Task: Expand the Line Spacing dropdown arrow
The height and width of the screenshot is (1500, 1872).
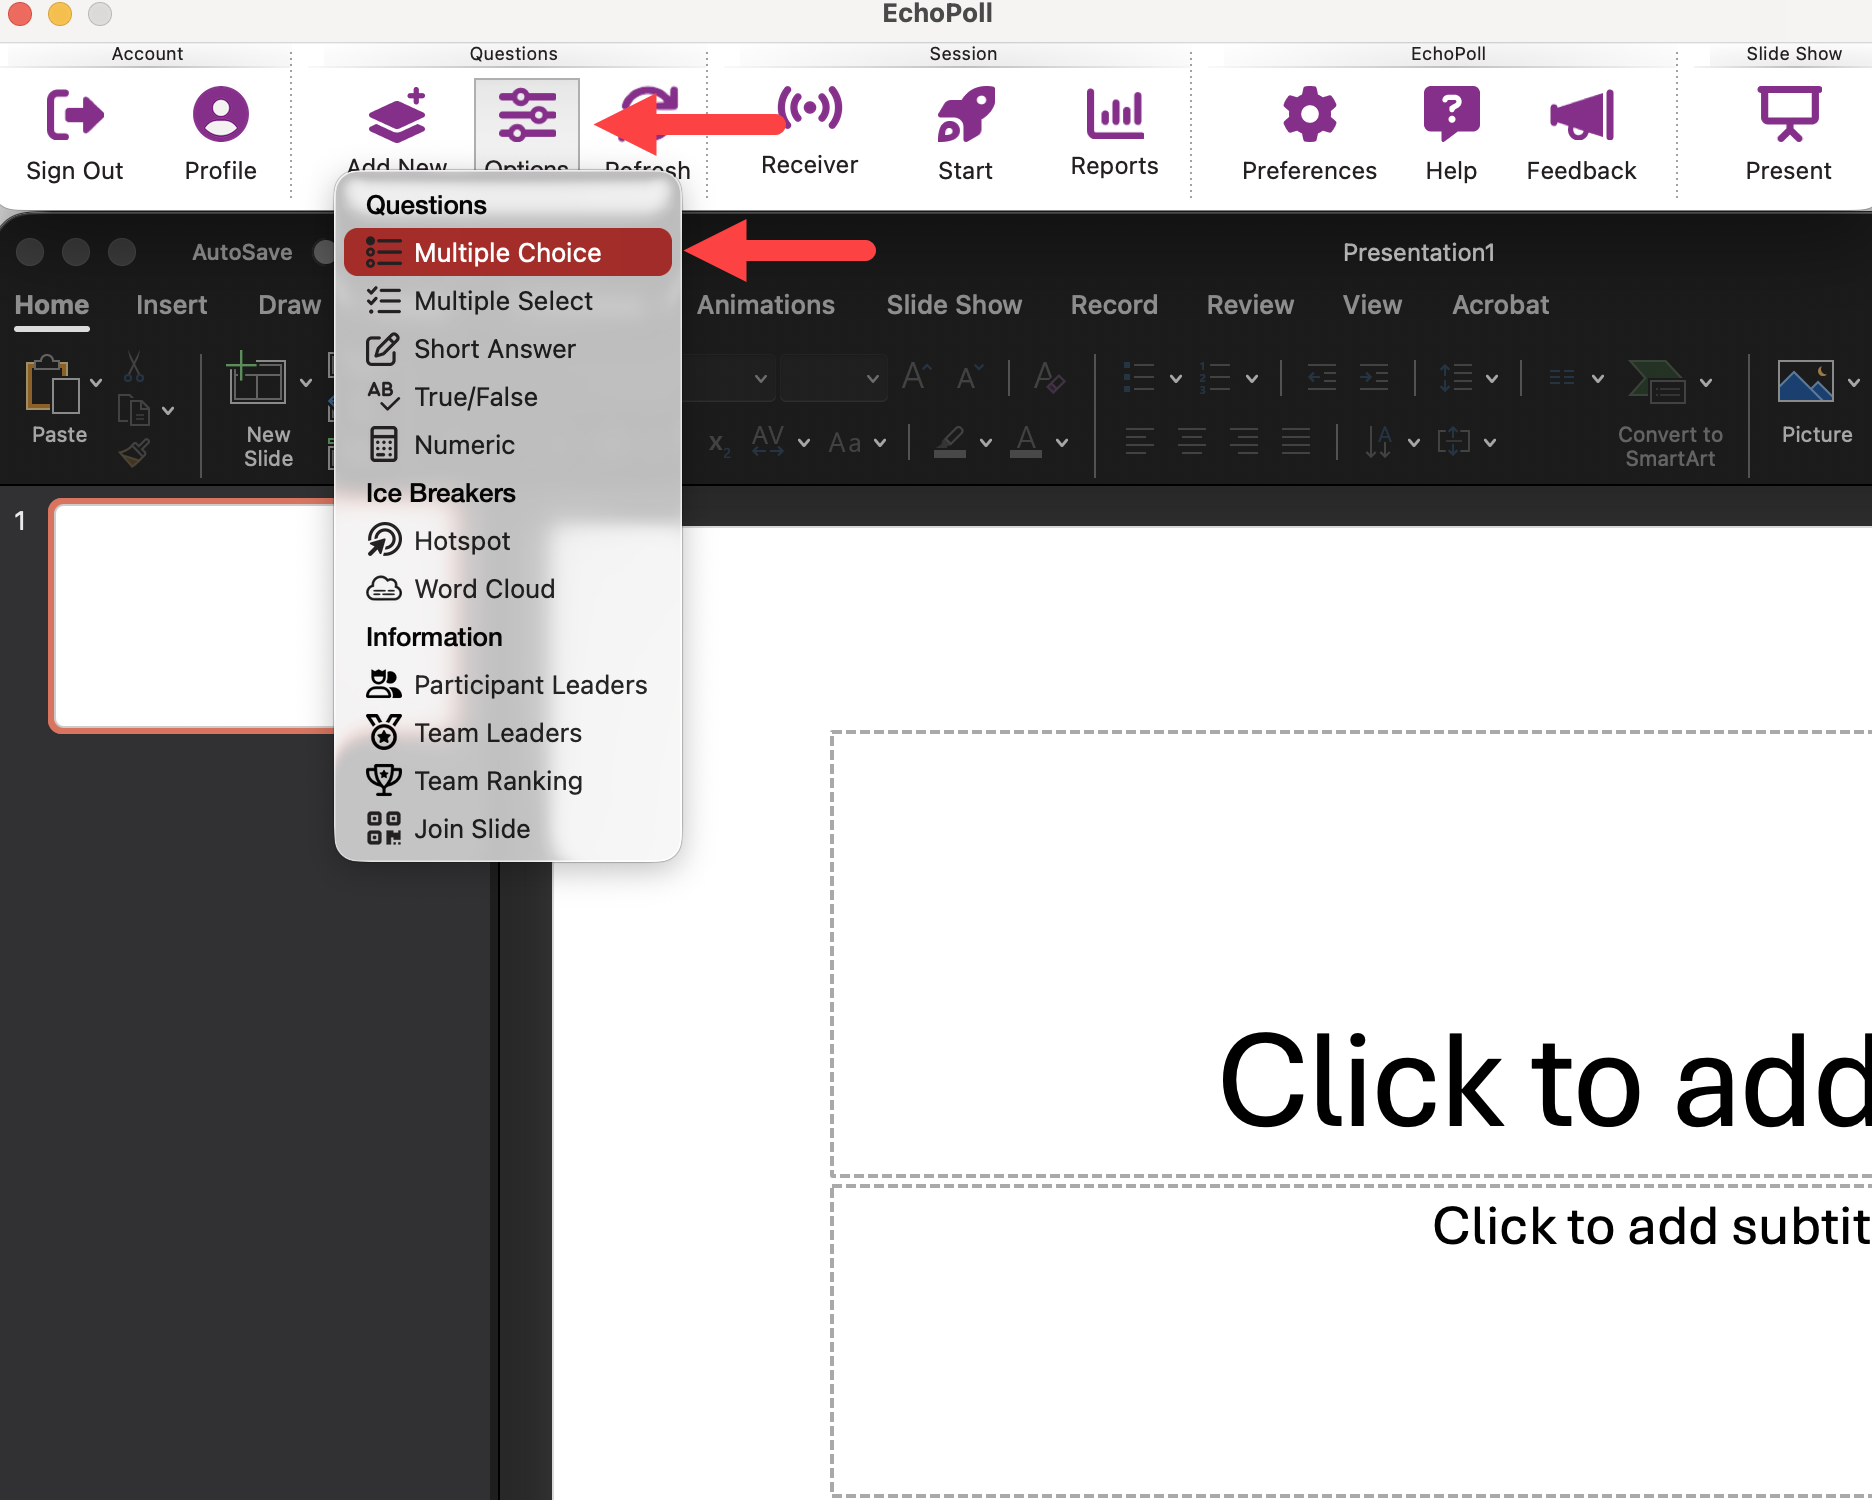Action: [x=1492, y=378]
